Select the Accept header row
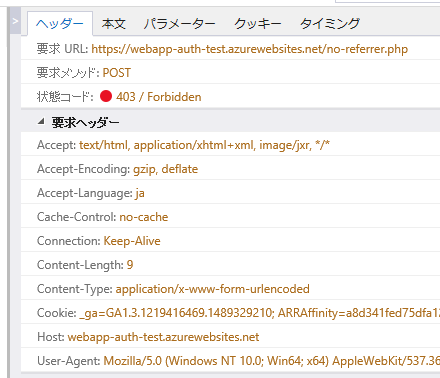 [x=230, y=145]
